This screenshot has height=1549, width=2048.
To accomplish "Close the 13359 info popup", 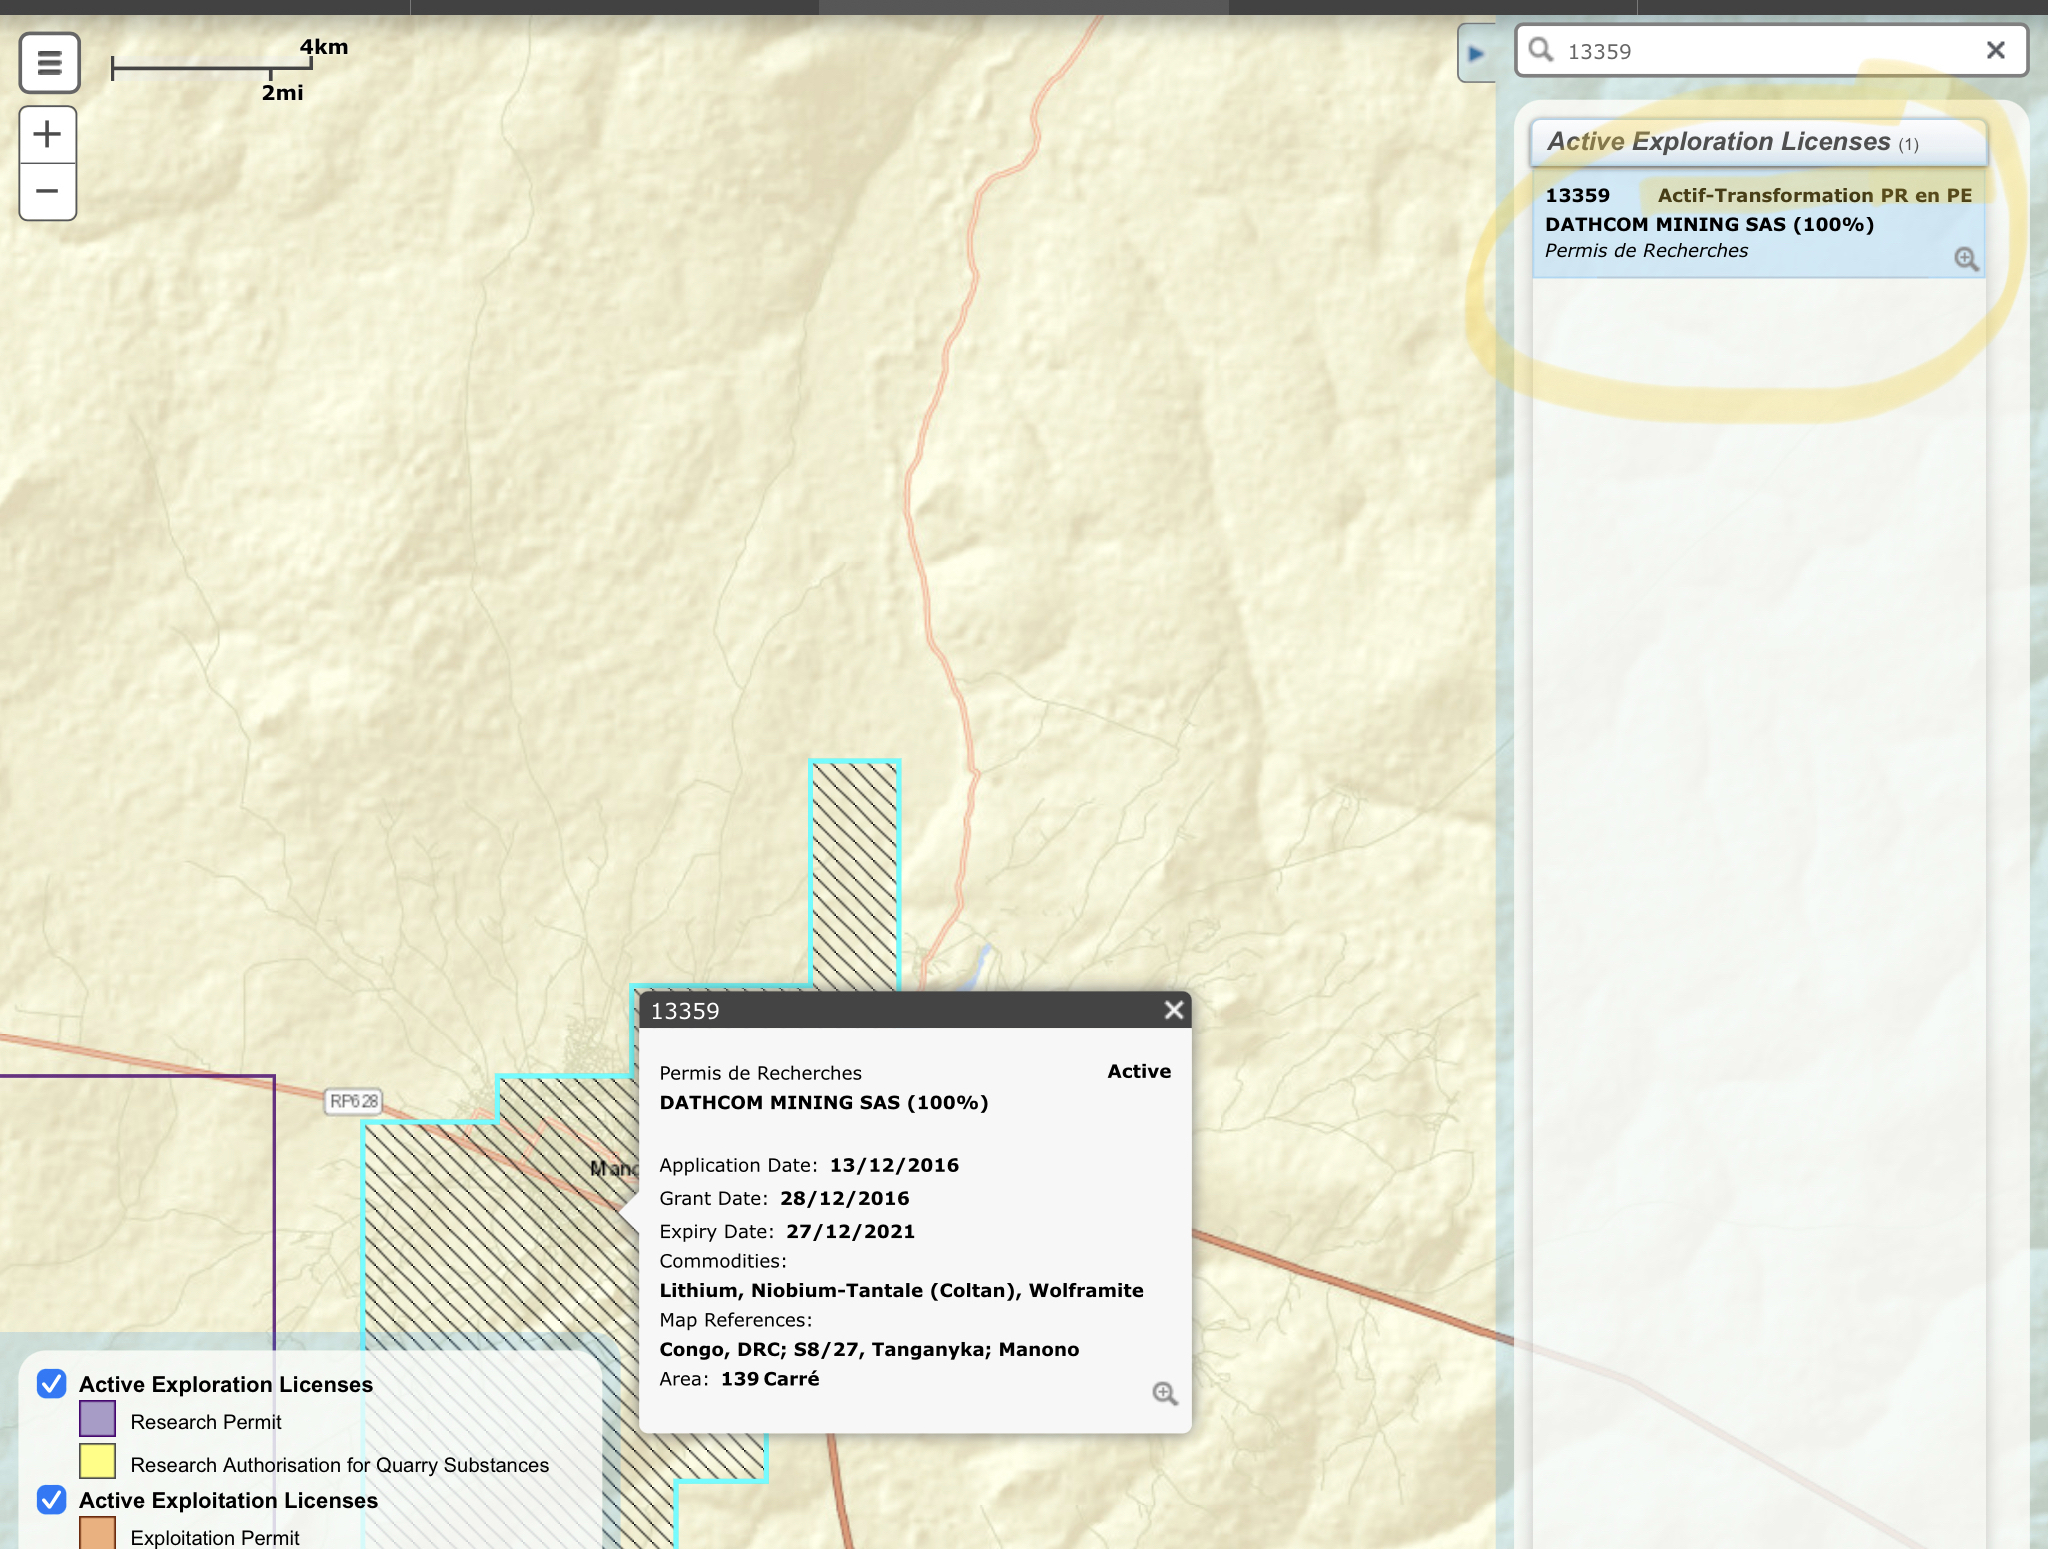I will click(x=1174, y=1010).
